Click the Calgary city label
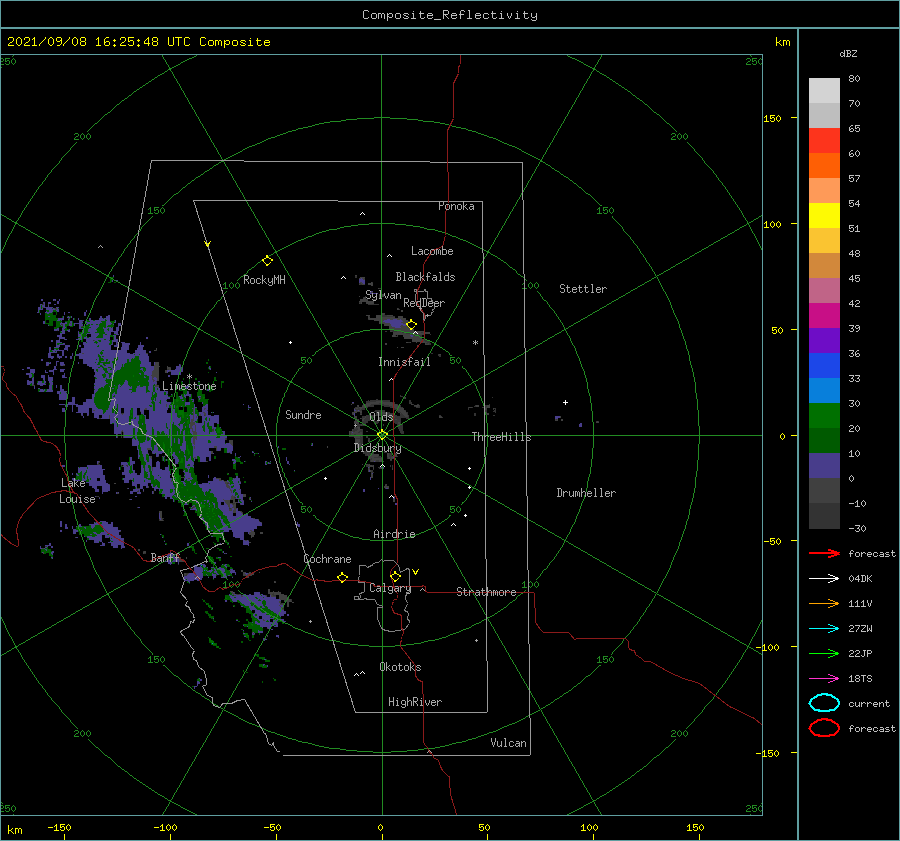The width and height of the screenshot is (900, 841). (390, 588)
